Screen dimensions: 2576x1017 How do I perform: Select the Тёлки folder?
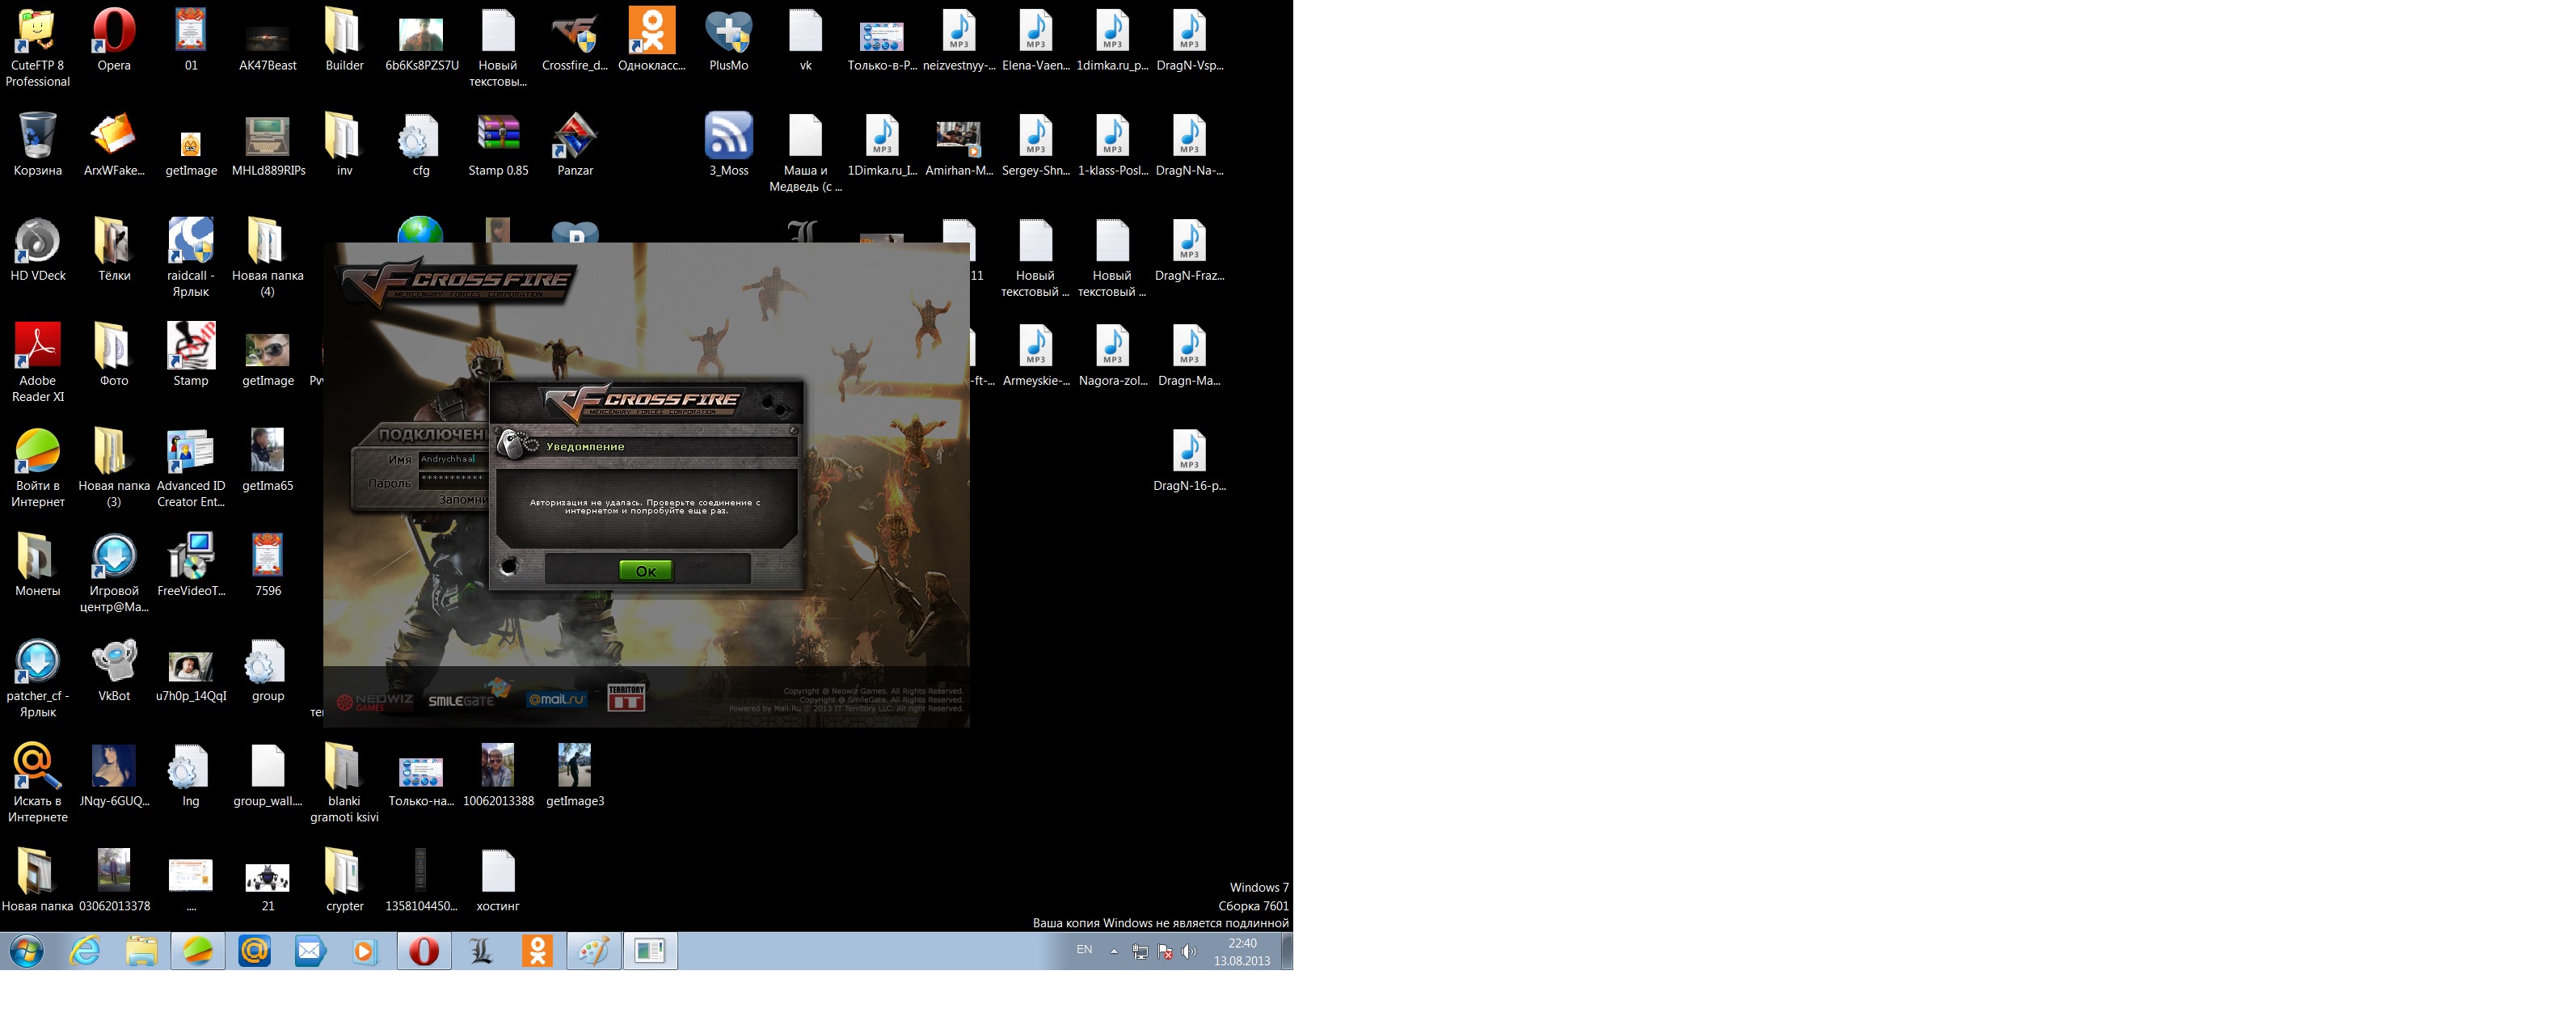pos(114,250)
